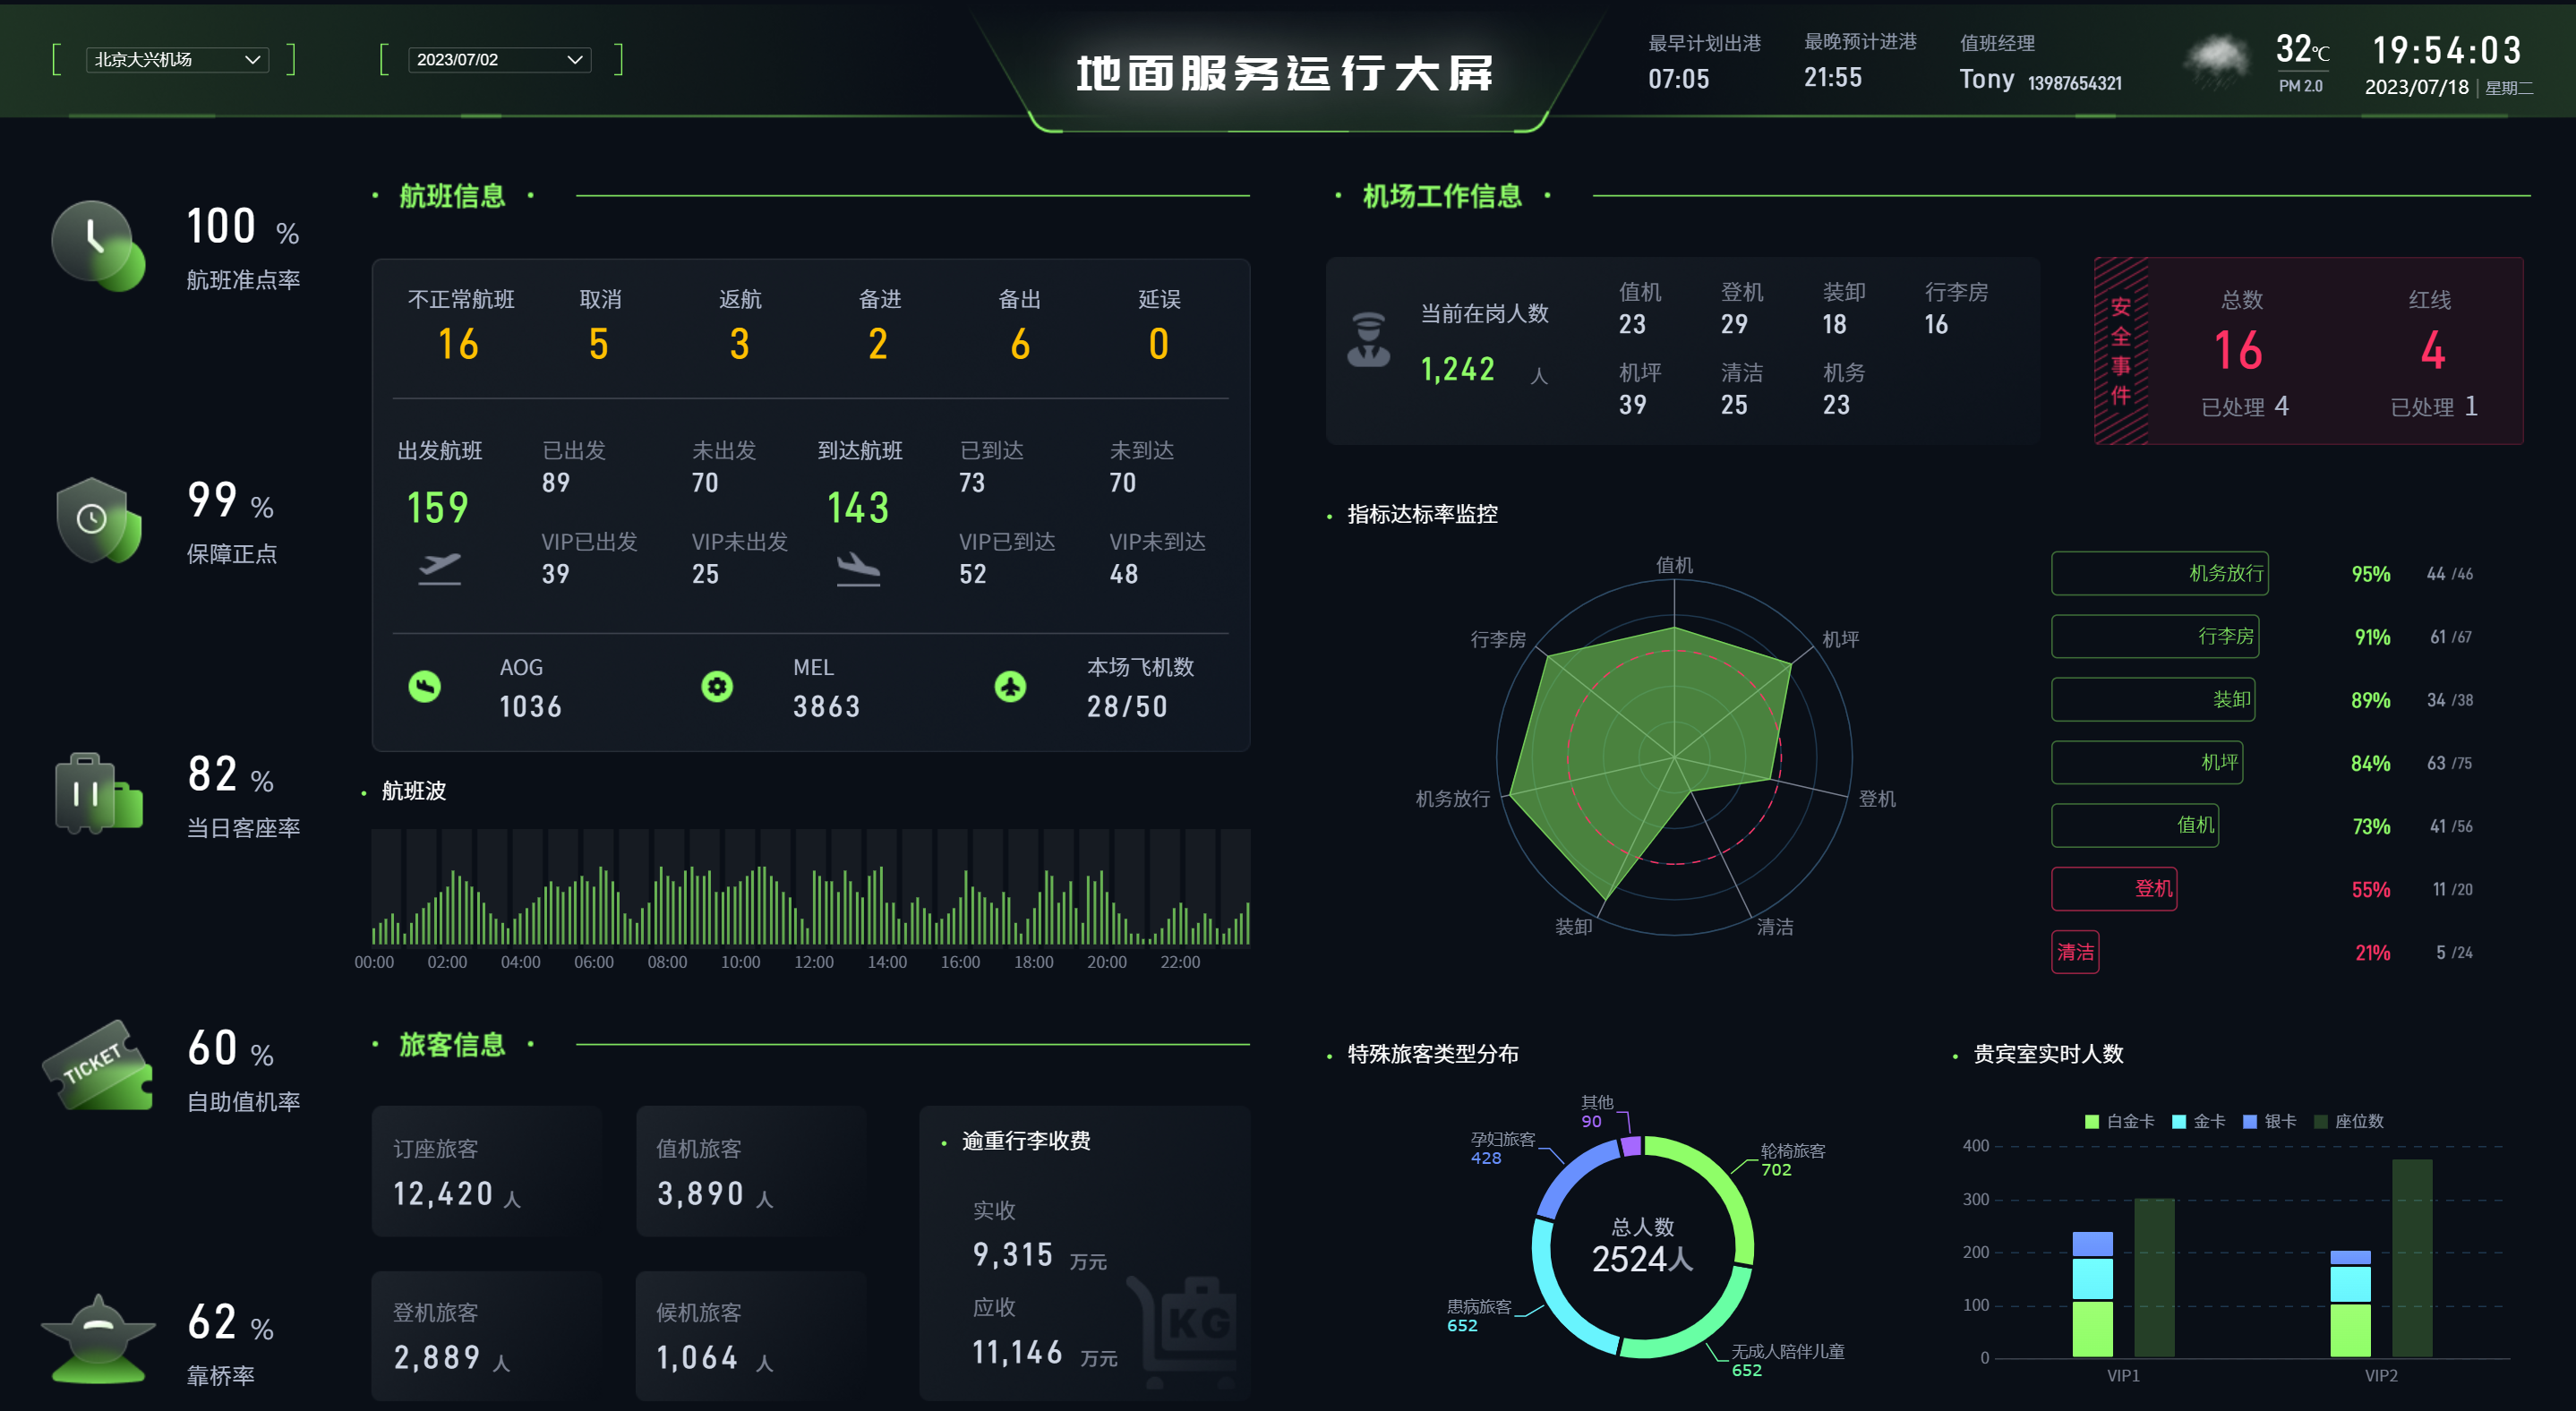2576x1411 pixels.
Task: Click the departing plane takeoff icon
Action: (x=439, y=568)
